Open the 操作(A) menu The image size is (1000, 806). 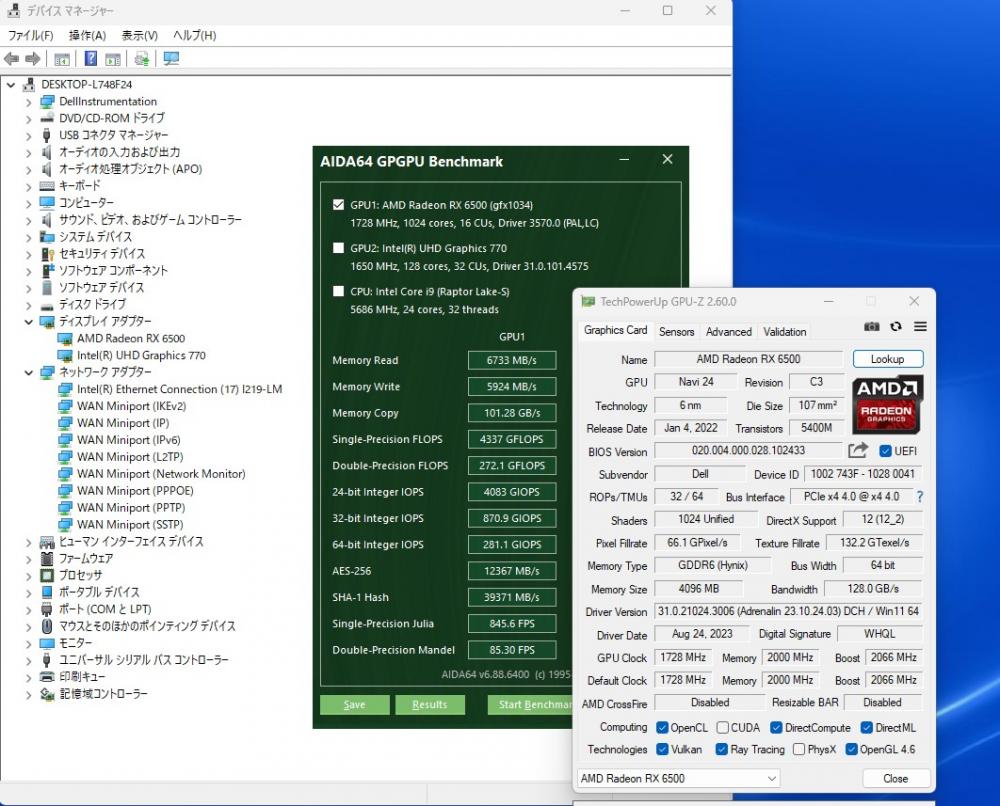(87, 36)
